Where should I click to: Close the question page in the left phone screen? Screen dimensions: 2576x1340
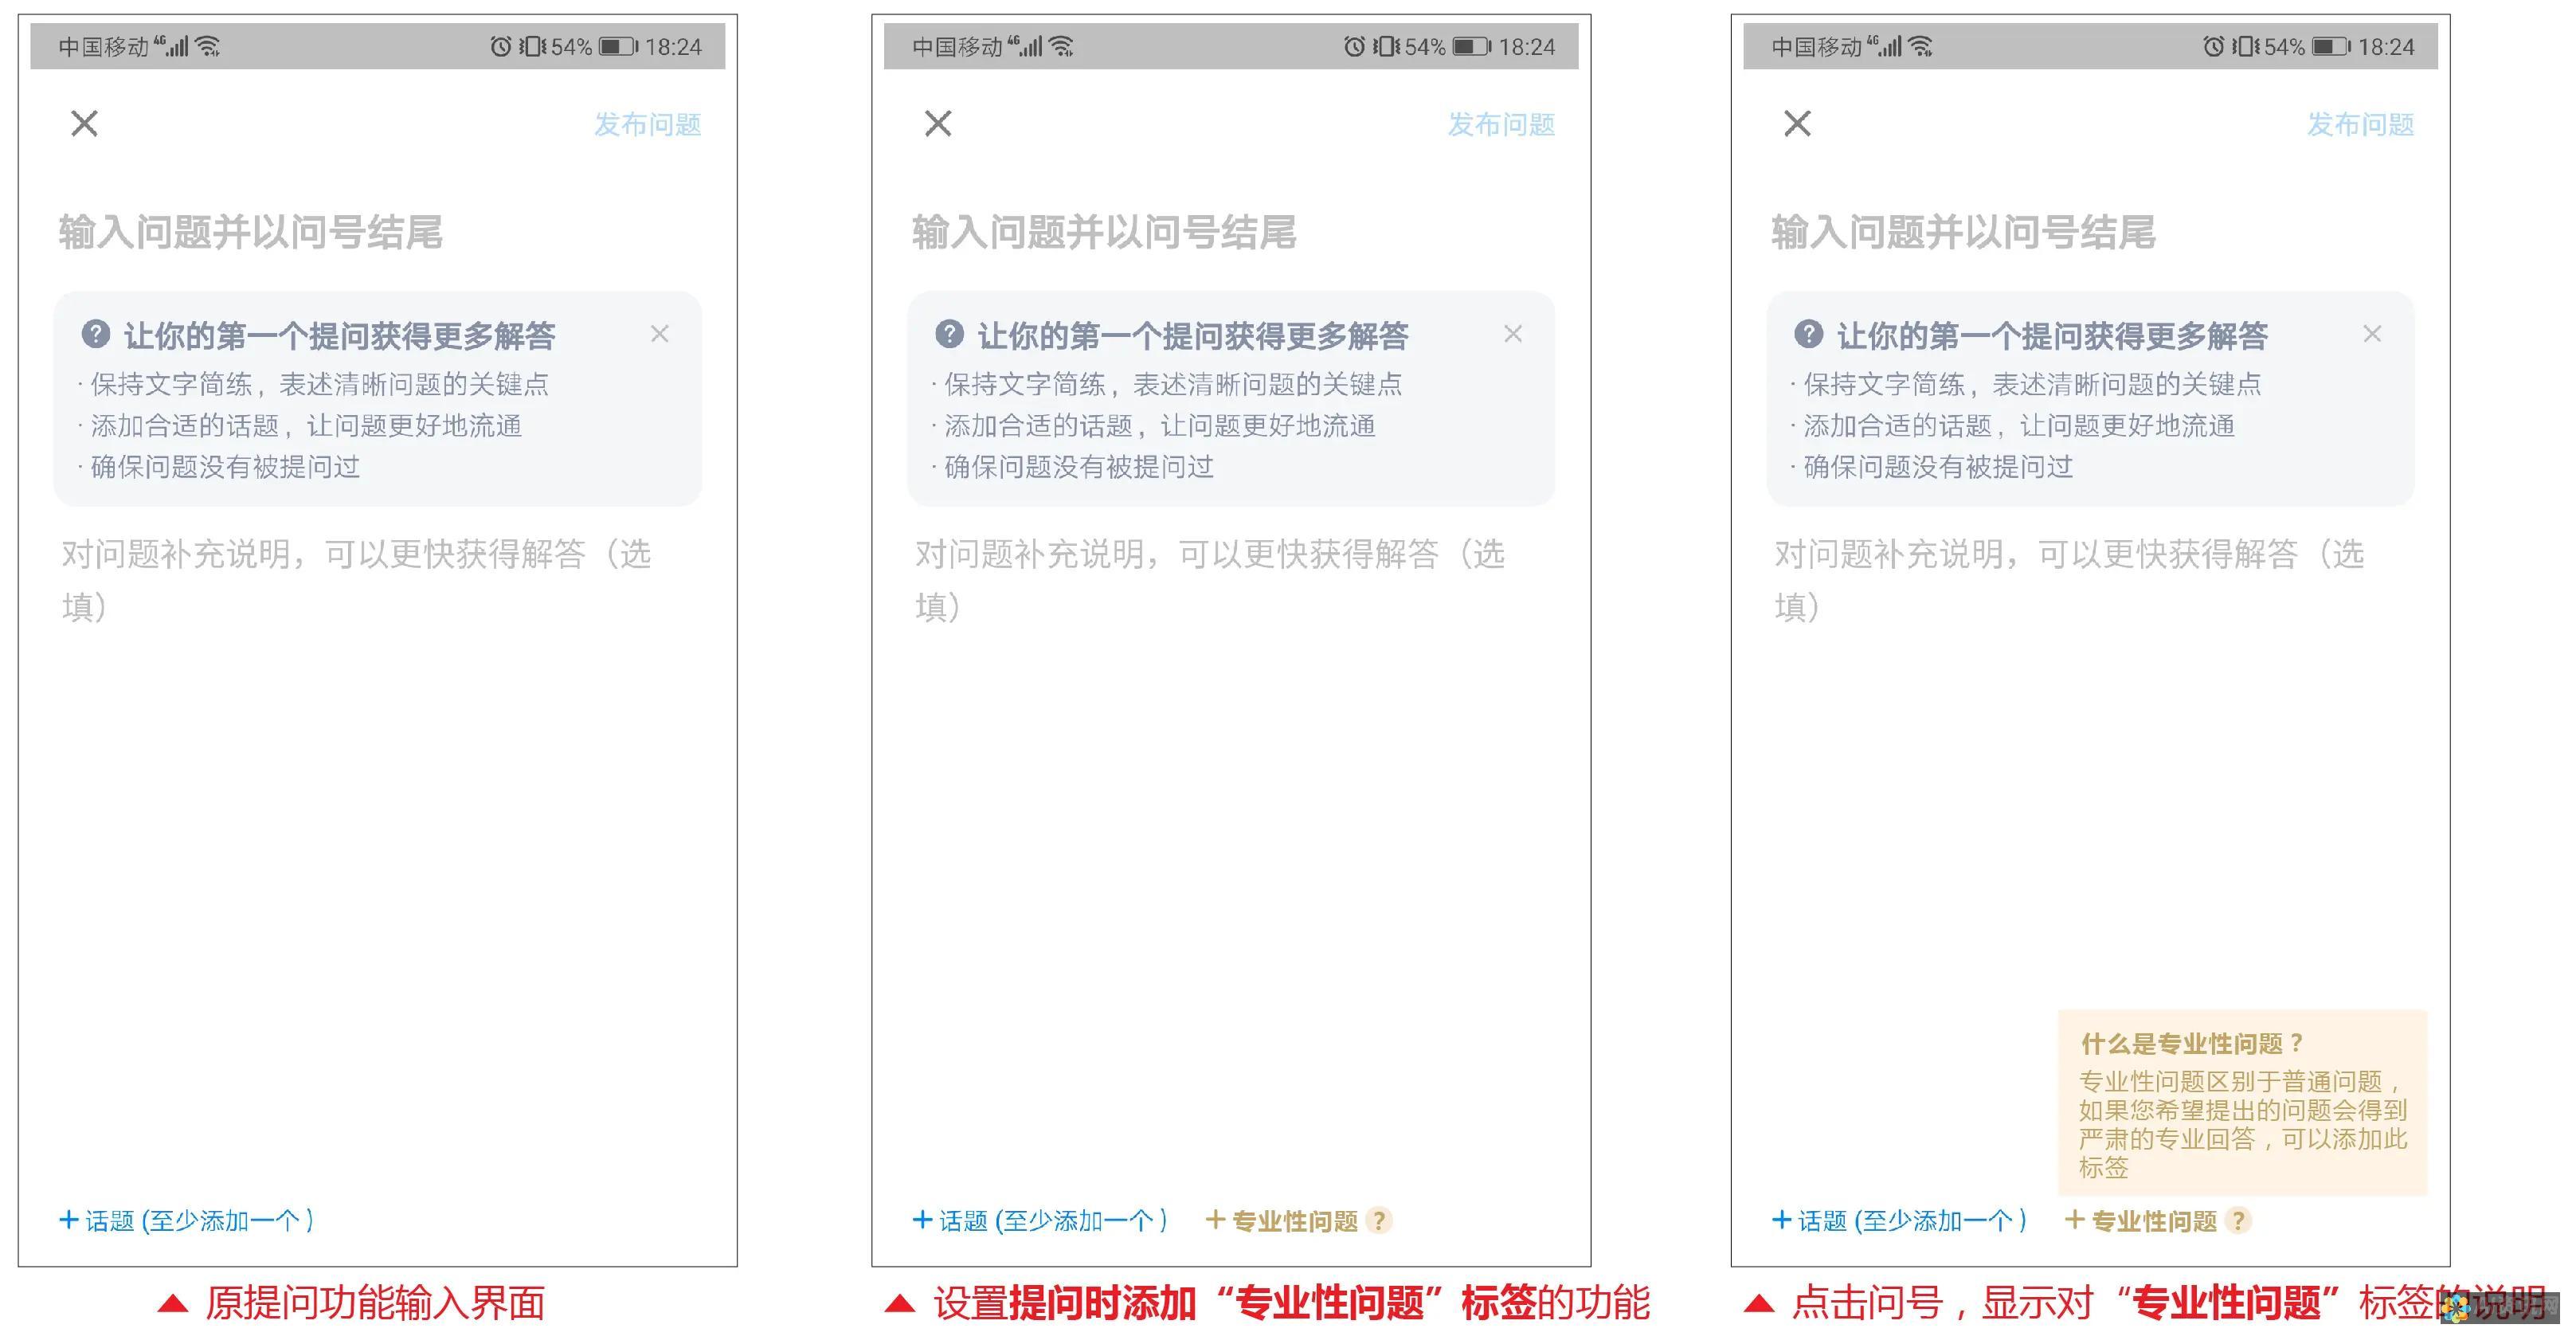tap(85, 124)
